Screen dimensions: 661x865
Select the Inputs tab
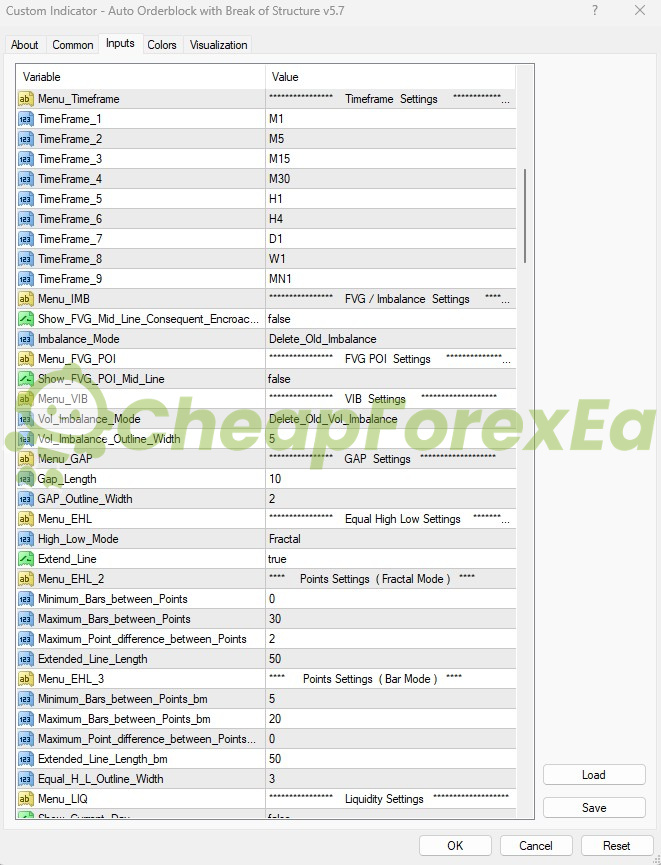[120, 44]
